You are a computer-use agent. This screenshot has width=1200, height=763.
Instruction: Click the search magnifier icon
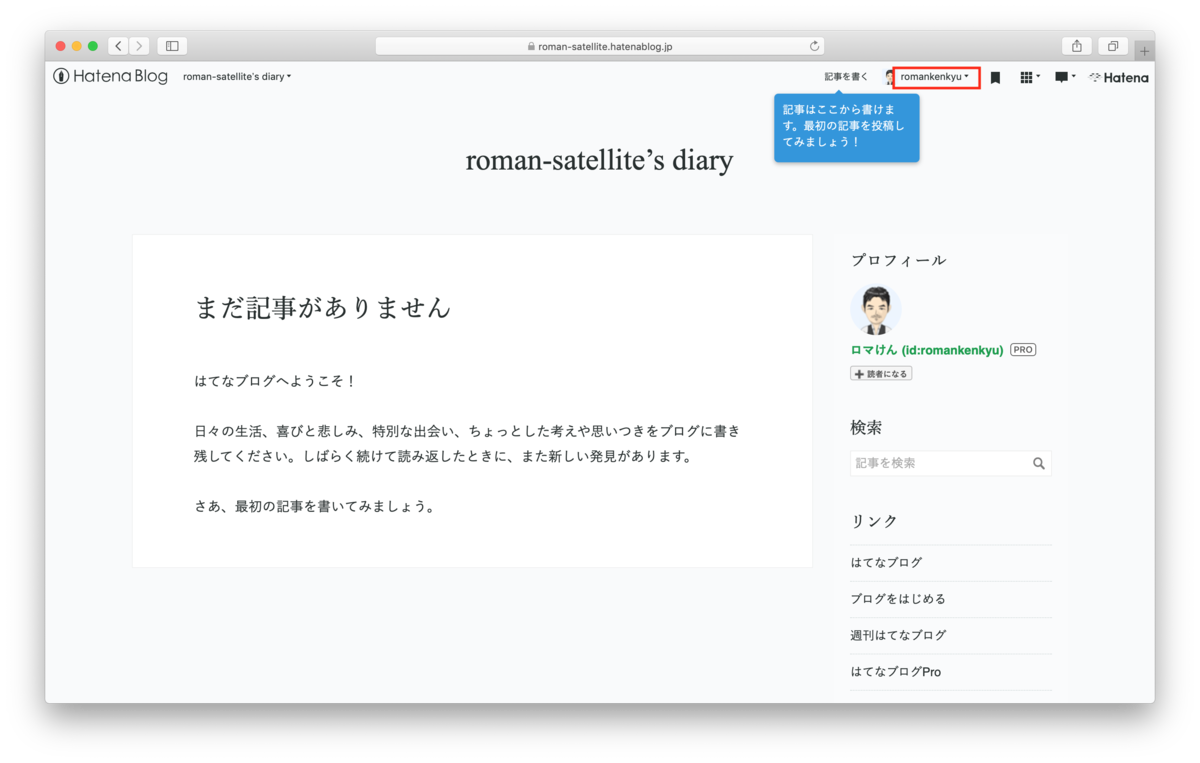pyautogui.click(x=1039, y=463)
